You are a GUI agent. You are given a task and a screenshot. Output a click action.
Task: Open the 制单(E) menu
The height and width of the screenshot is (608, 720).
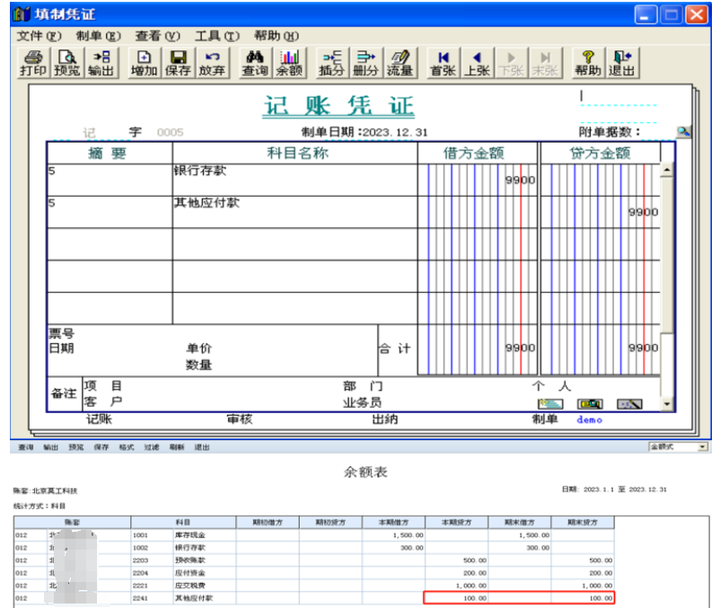(x=98, y=36)
